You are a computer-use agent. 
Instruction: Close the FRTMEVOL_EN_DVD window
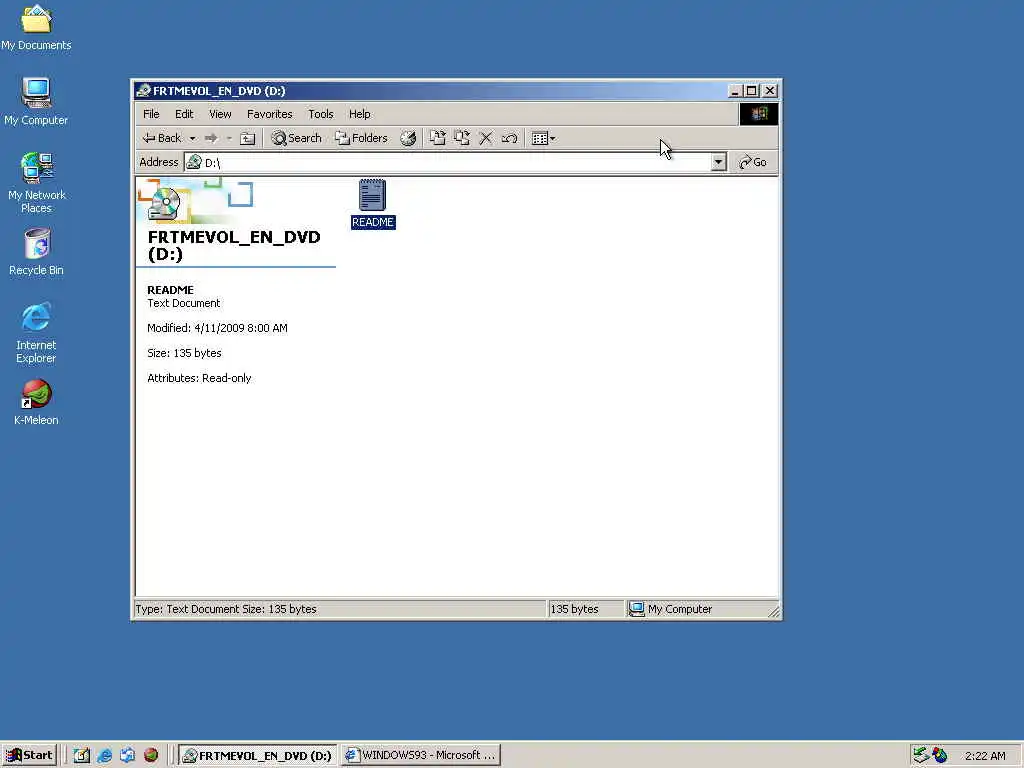click(770, 91)
